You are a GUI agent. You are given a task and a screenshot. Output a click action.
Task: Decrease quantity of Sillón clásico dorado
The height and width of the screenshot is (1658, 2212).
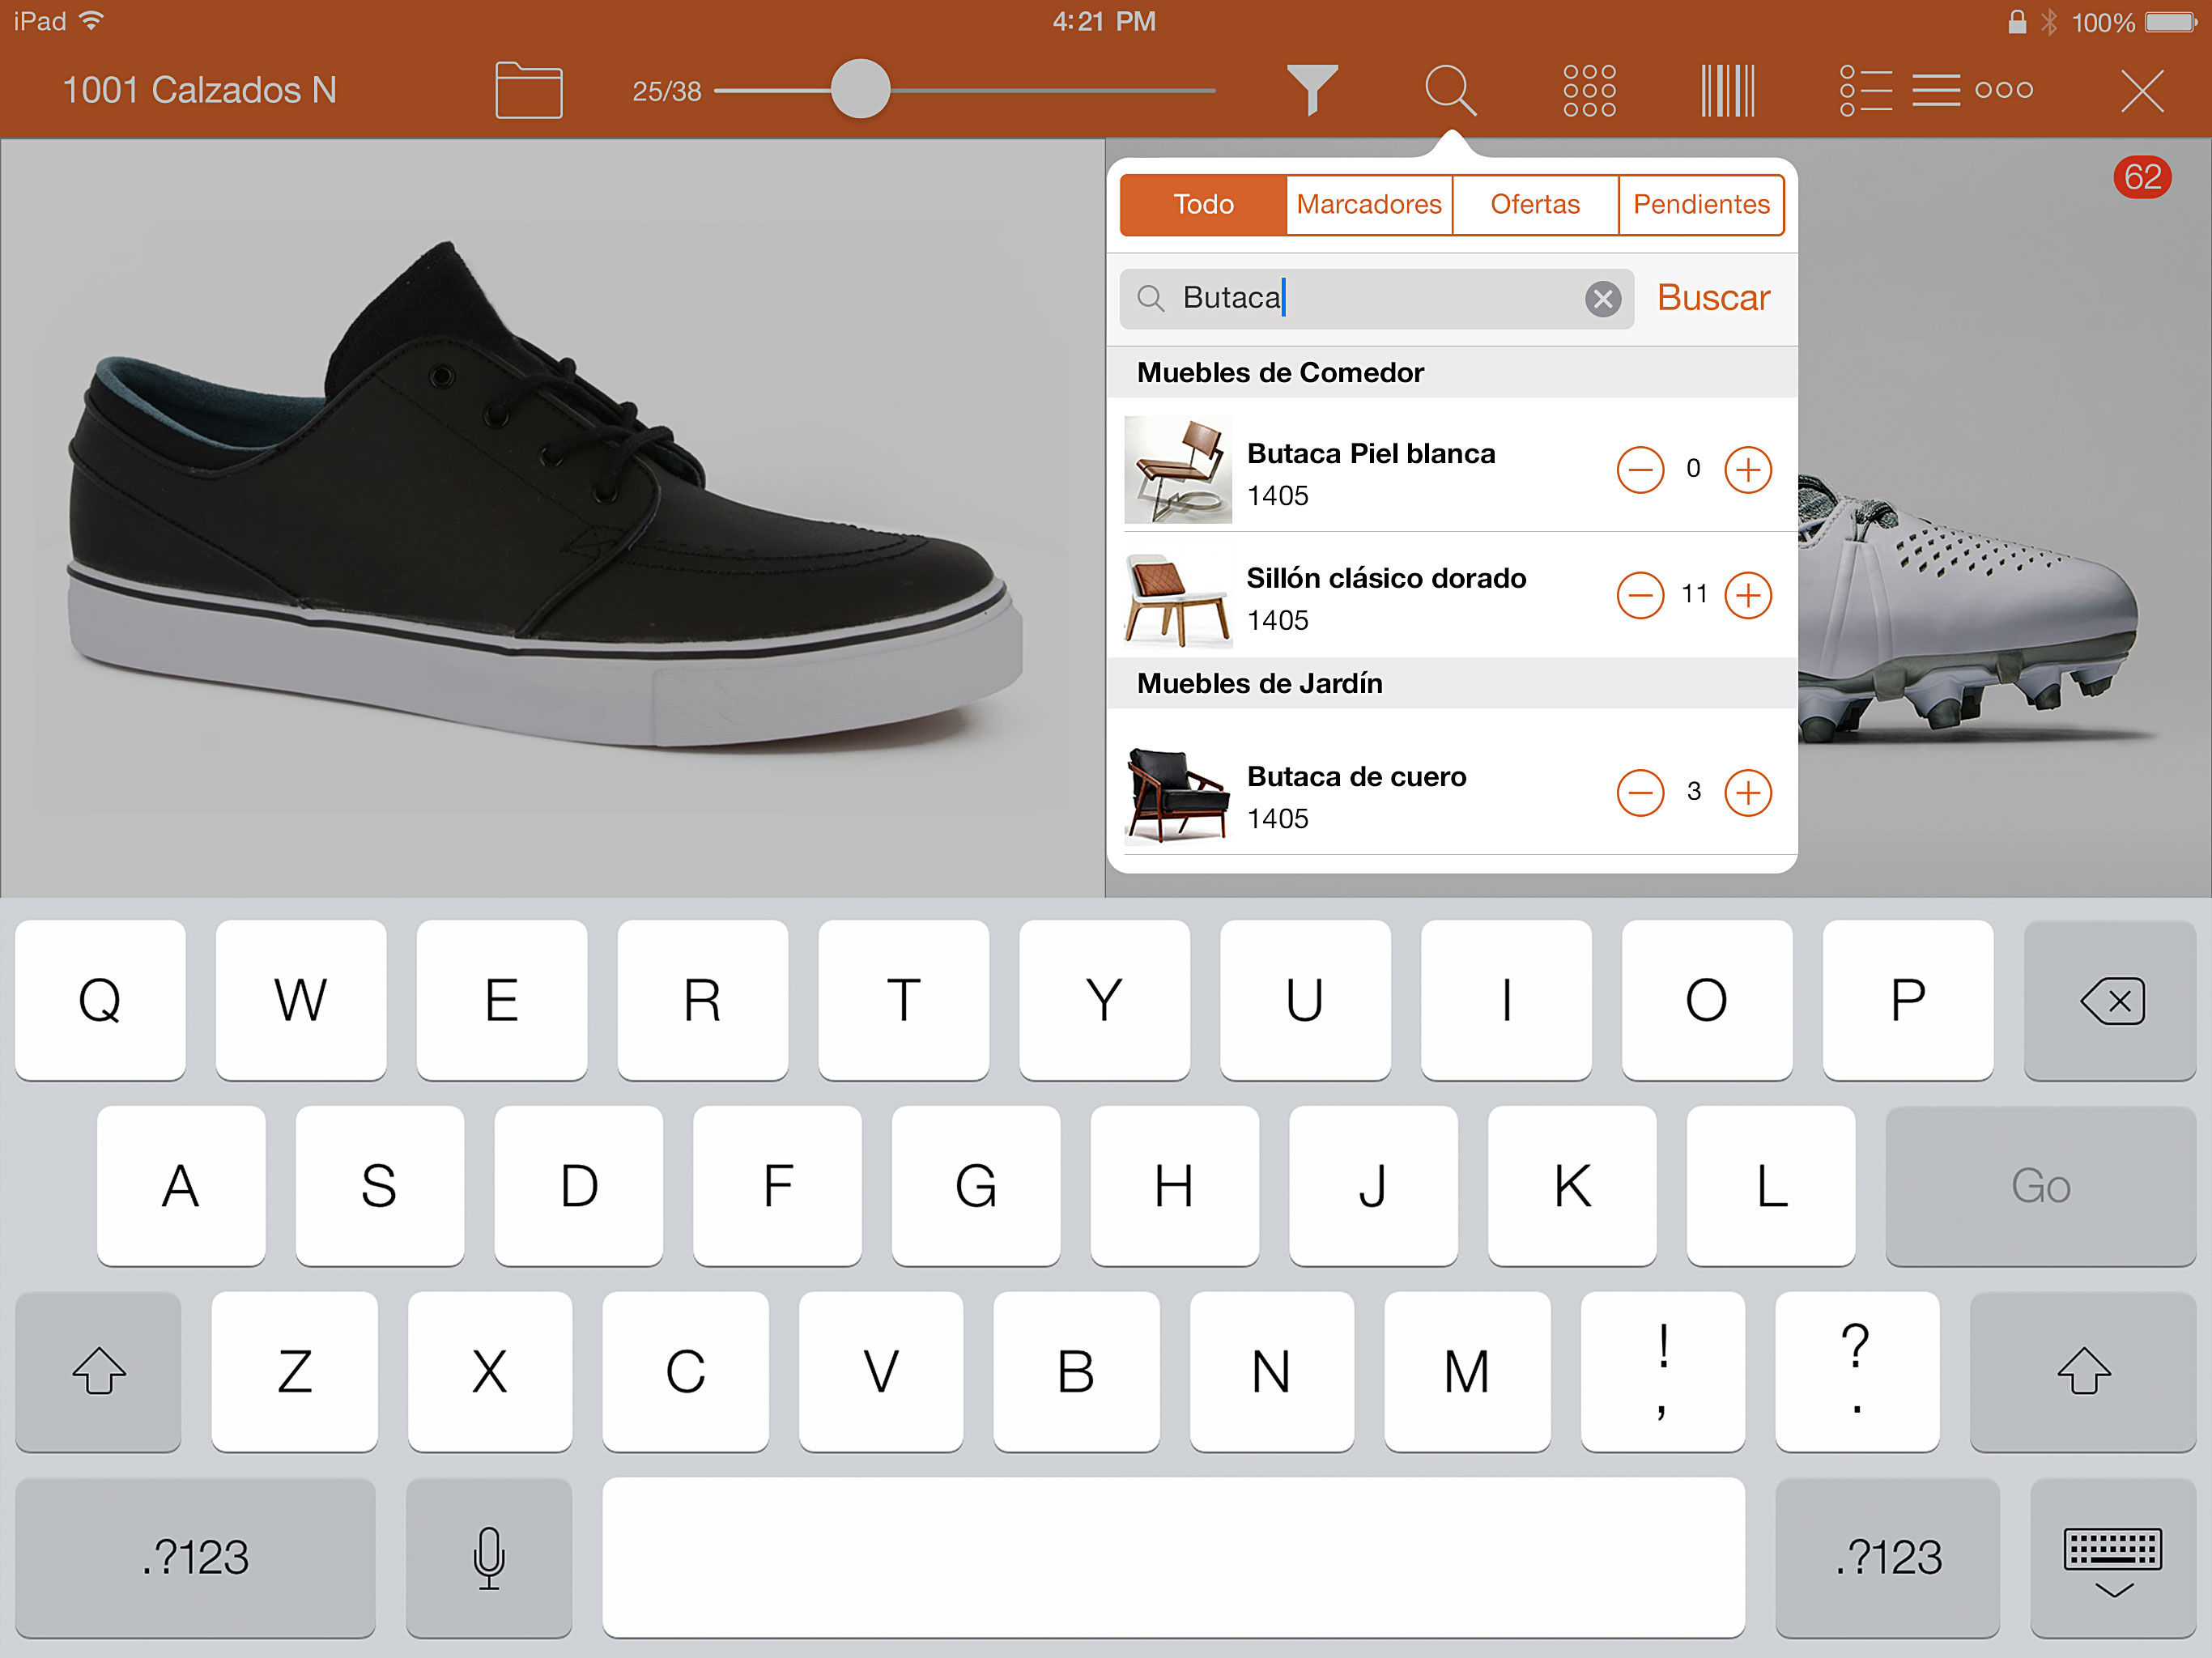1640,595
